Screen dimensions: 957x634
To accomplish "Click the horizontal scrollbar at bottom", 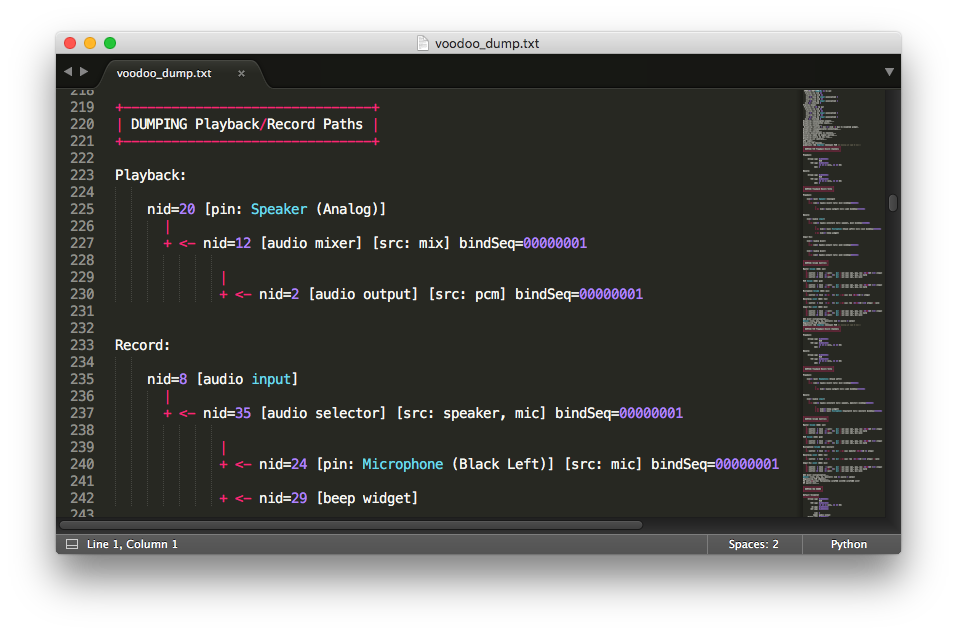I will (x=351, y=525).
